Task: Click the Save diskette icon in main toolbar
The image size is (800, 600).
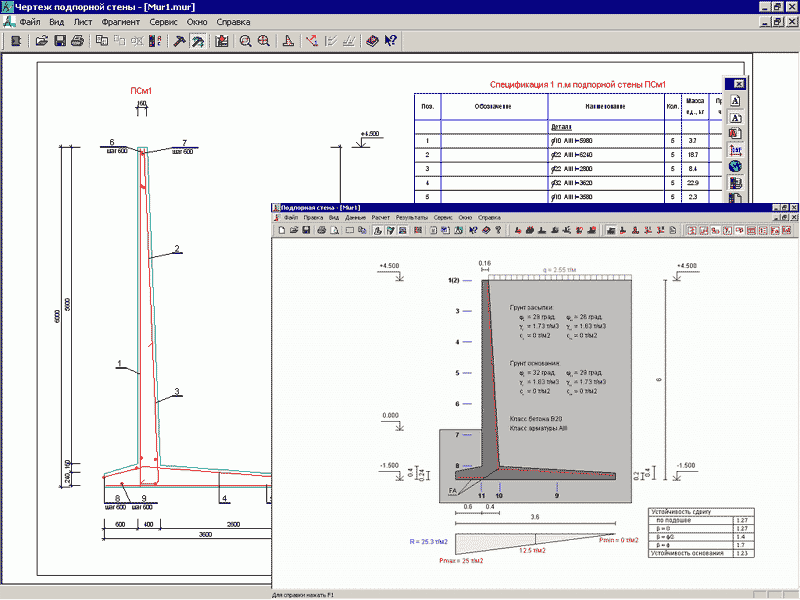Action: point(60,41)
